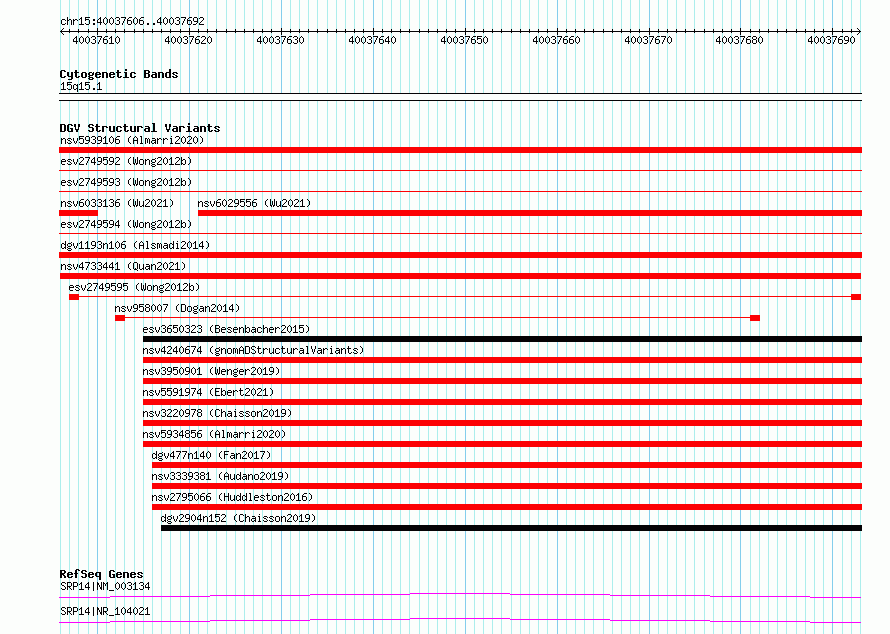Click dgv1193n106 (Alsmadi2014) label
The width and height of the screenshot is (890, 634).
tap(135, 245)
